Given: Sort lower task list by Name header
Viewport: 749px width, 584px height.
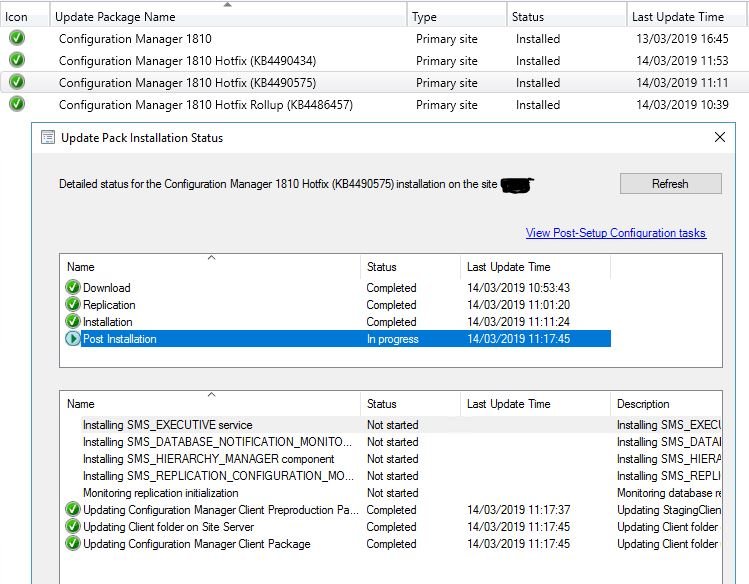Looking at the screenshot, I should [x=210, y=404].
